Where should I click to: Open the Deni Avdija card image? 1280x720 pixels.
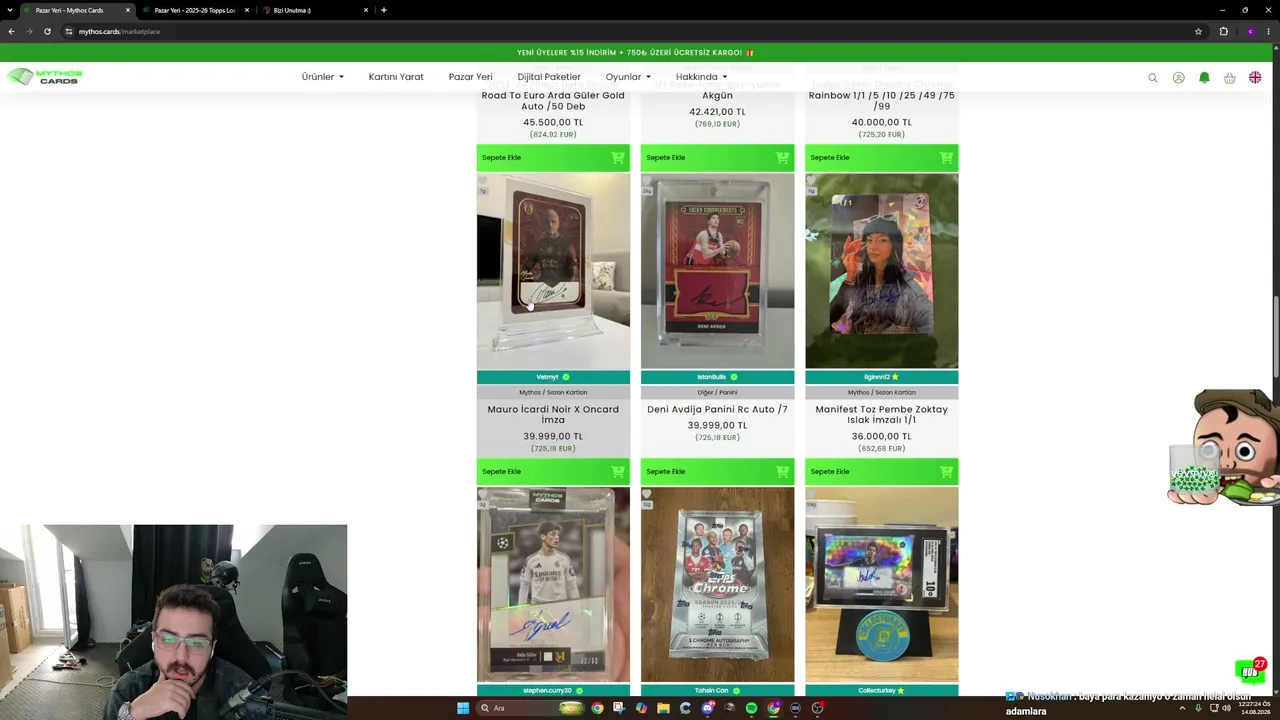717,271
